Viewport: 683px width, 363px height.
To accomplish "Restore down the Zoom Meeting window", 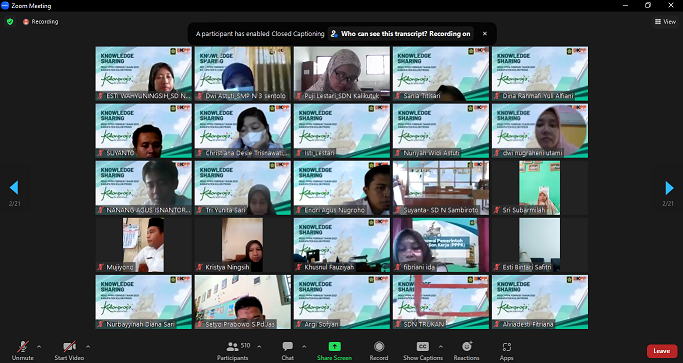I will tap(648, 5).
